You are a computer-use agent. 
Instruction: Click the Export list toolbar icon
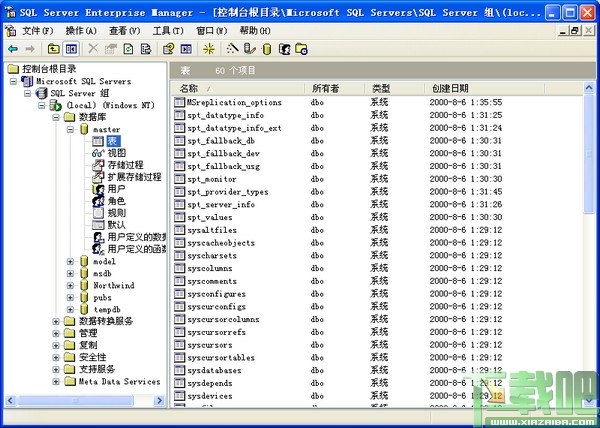(146, 49)
